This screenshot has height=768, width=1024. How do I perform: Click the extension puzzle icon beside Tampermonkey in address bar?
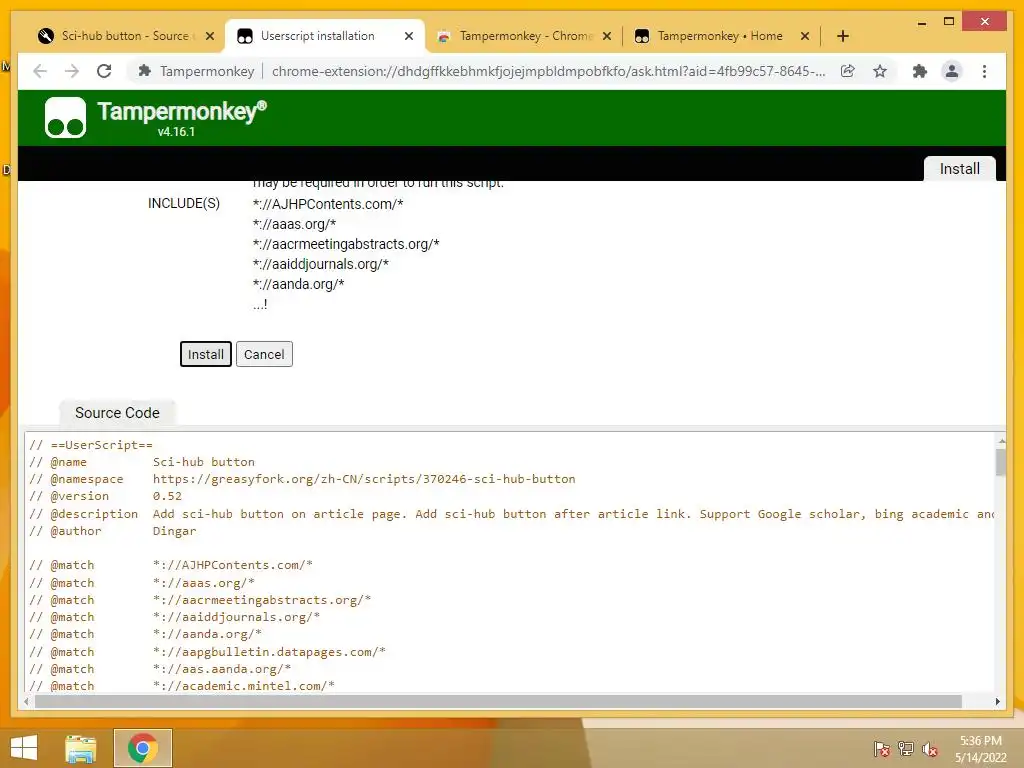pos(144,71)
